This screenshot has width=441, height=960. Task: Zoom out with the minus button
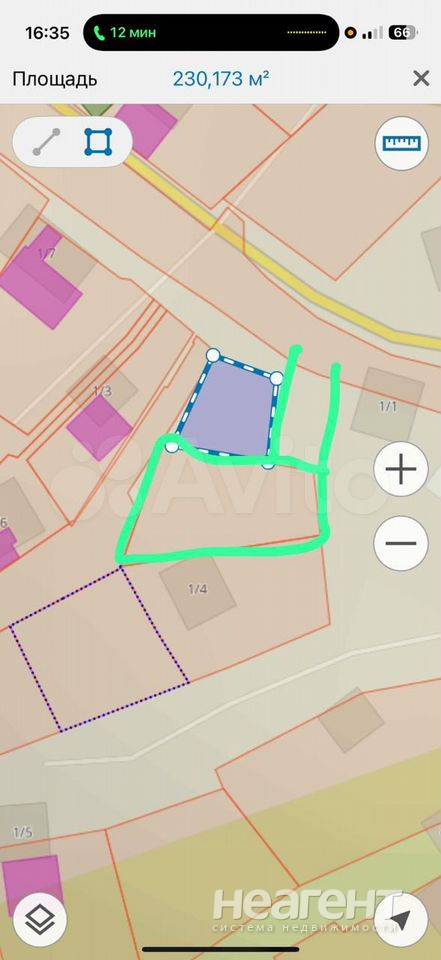[401, 543]
